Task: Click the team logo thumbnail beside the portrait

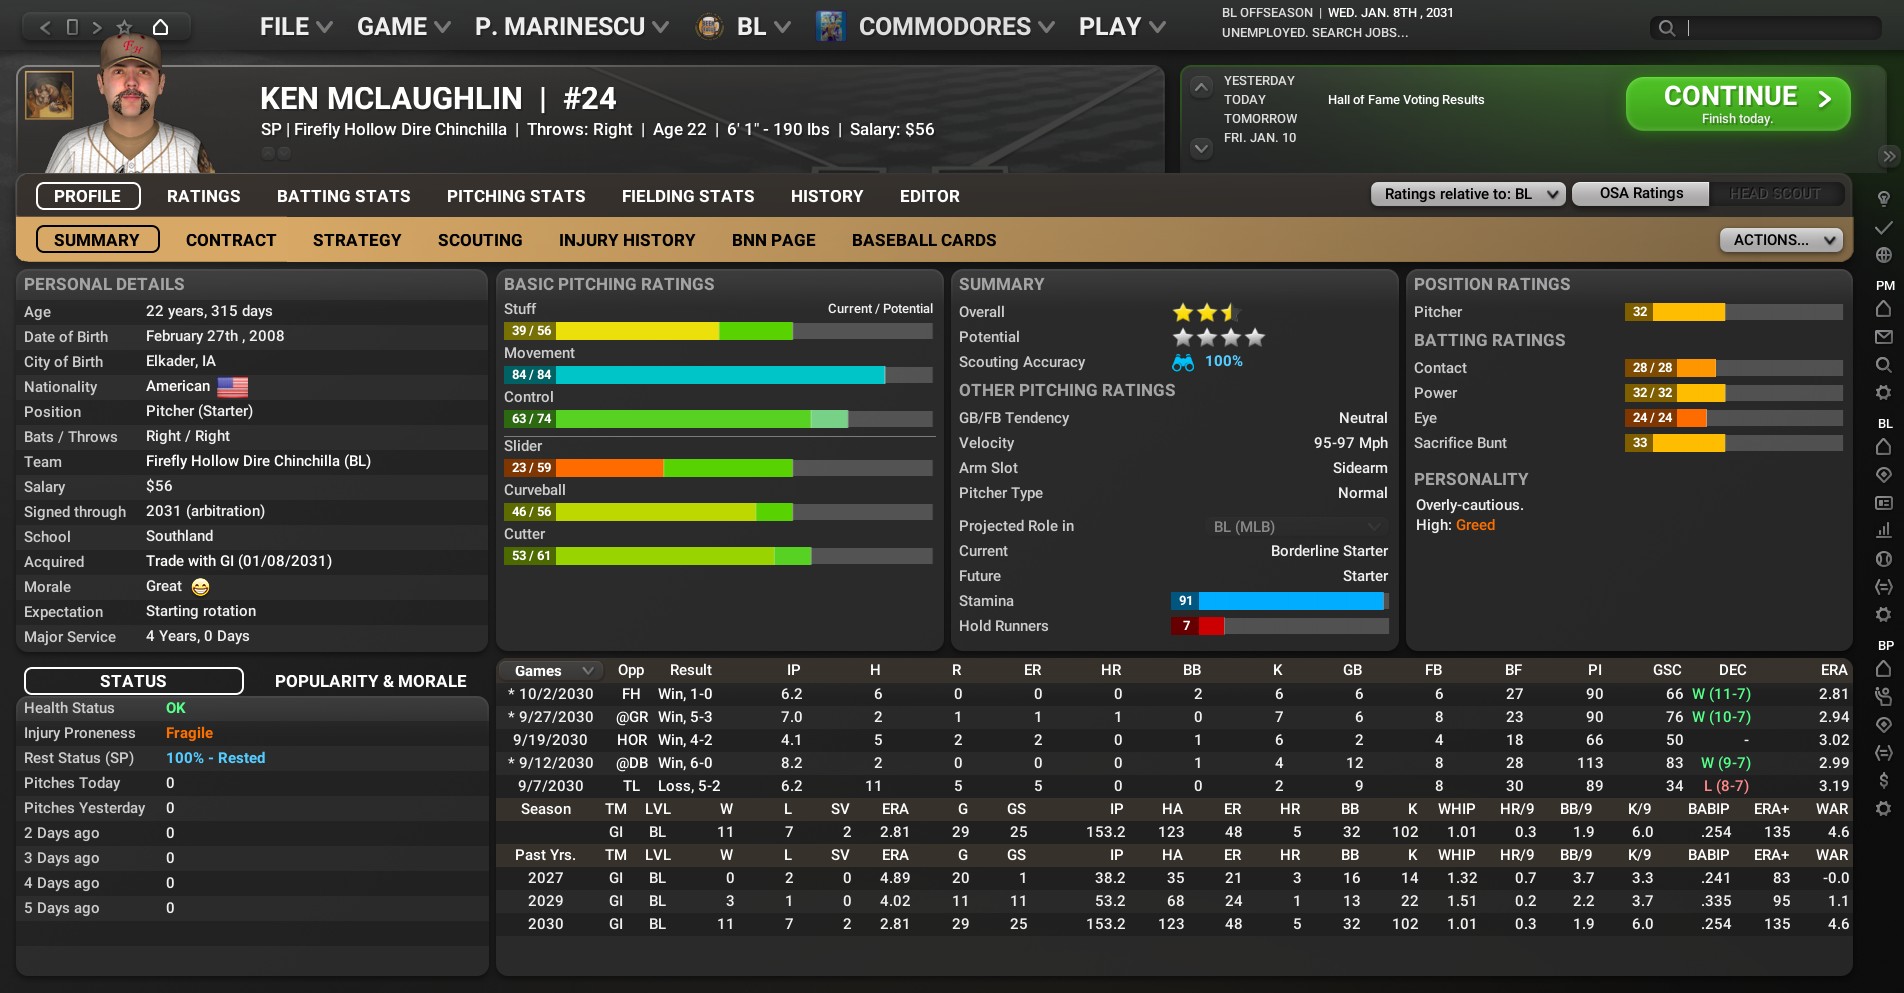Action: click(49, 95)
